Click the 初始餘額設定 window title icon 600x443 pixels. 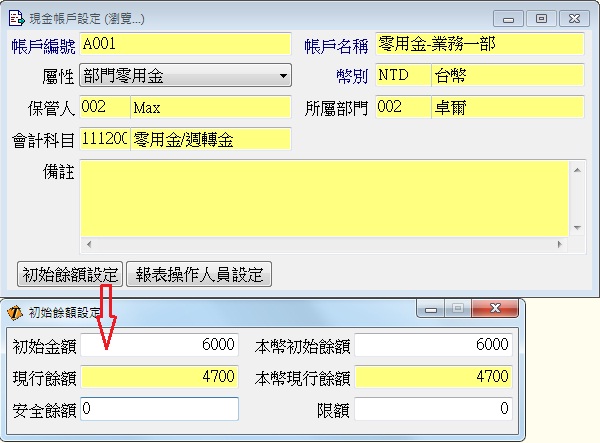click(15, 311)
